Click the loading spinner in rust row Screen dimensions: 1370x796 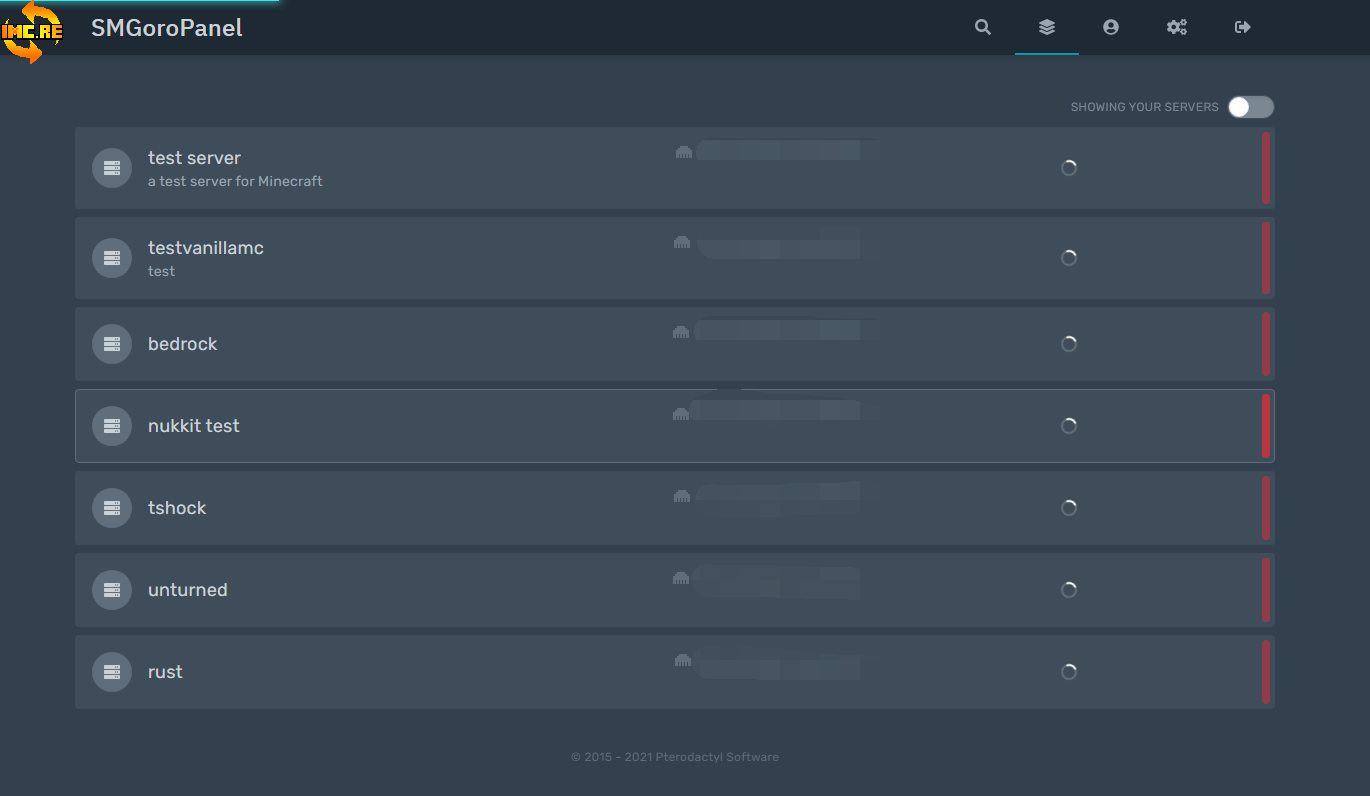pos(1069,672)
